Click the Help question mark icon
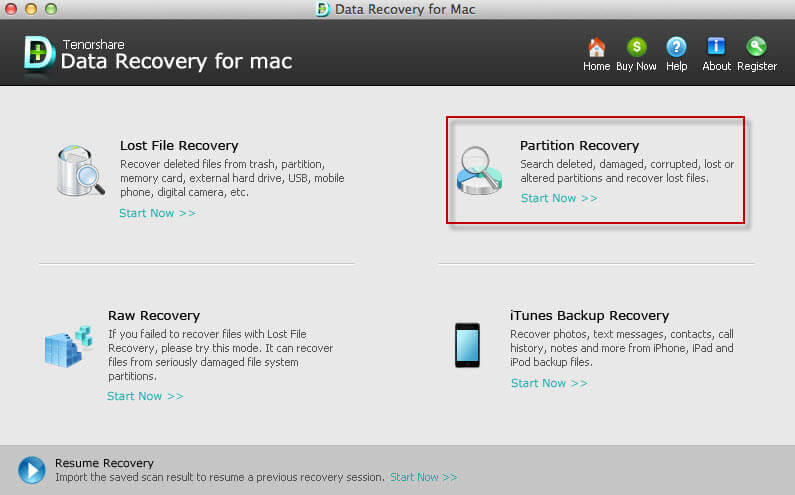 [x=676, y=47]
